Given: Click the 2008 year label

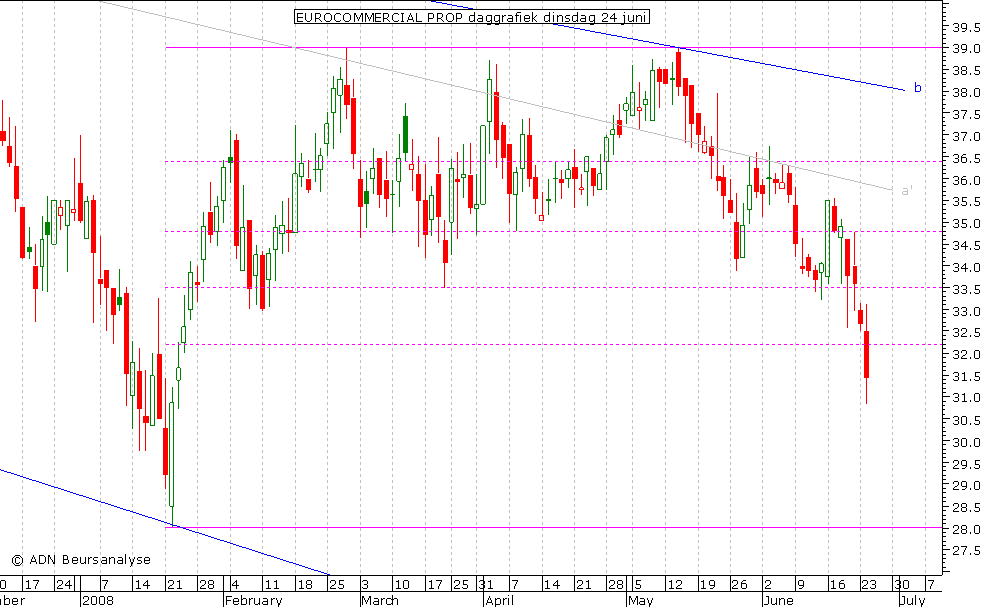Looking at the screenshot, I should tap(98, 600).
